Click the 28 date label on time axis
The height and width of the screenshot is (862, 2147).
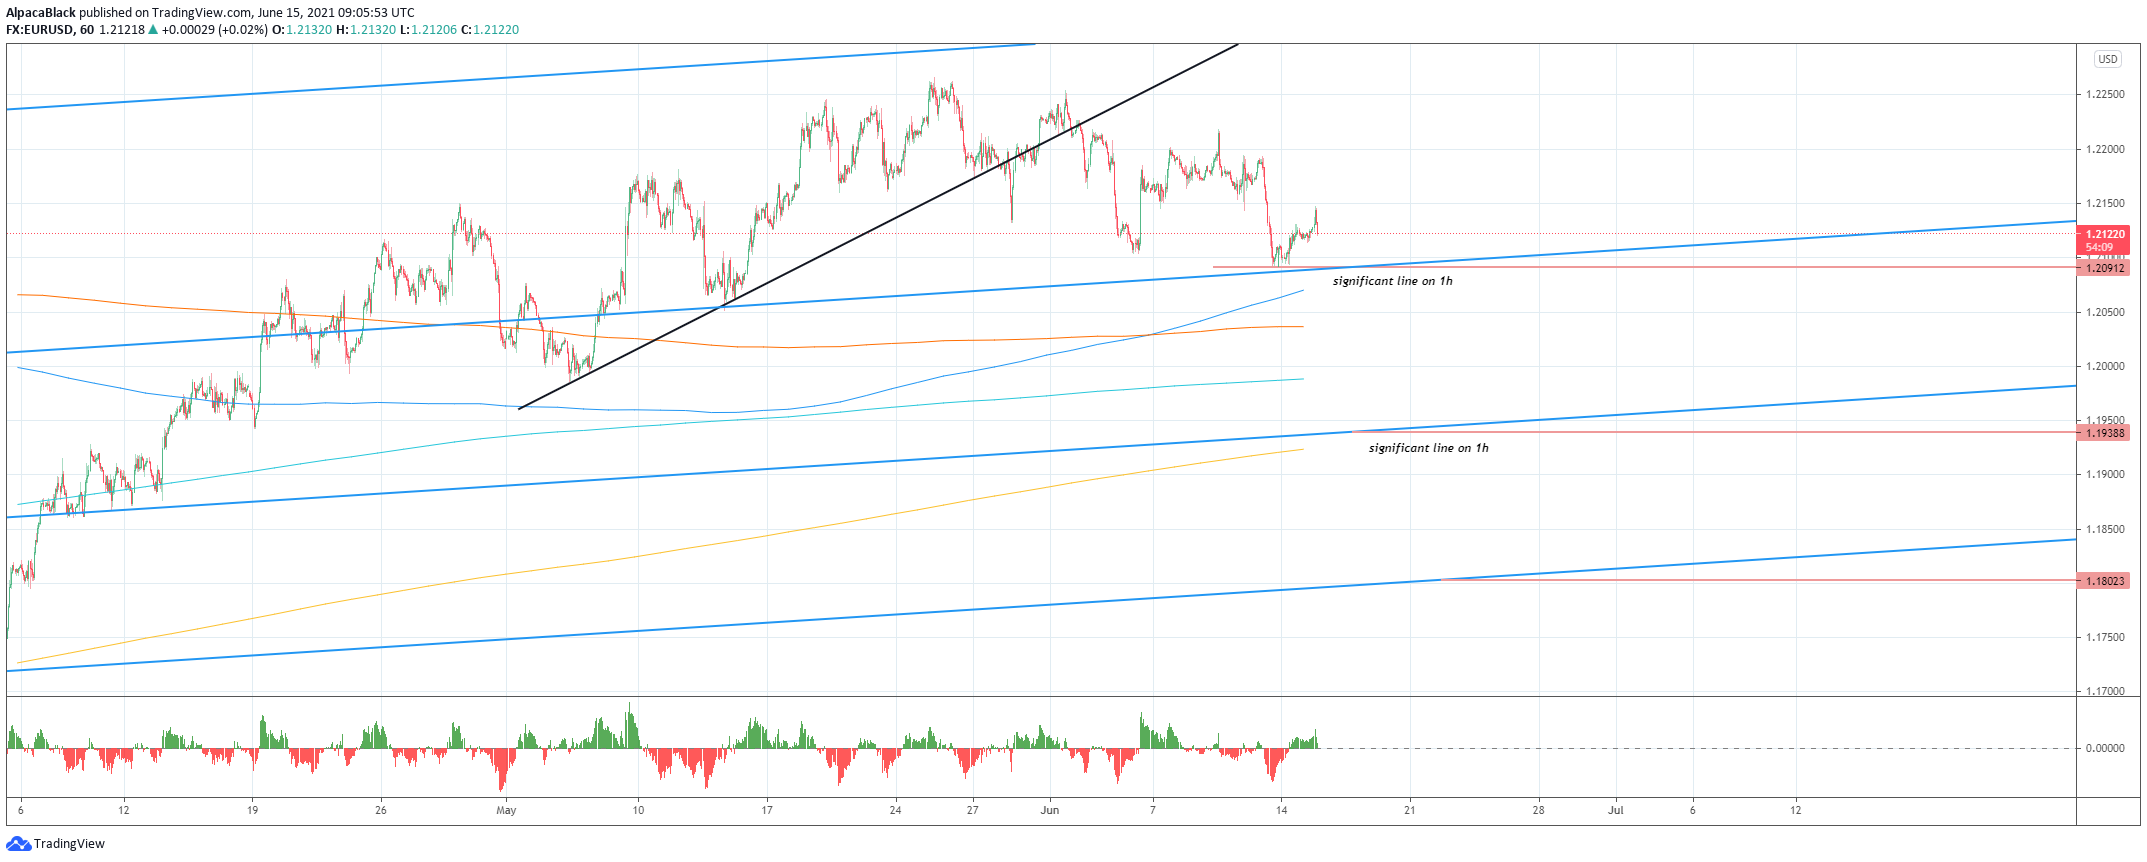(x=1538, y=811)
